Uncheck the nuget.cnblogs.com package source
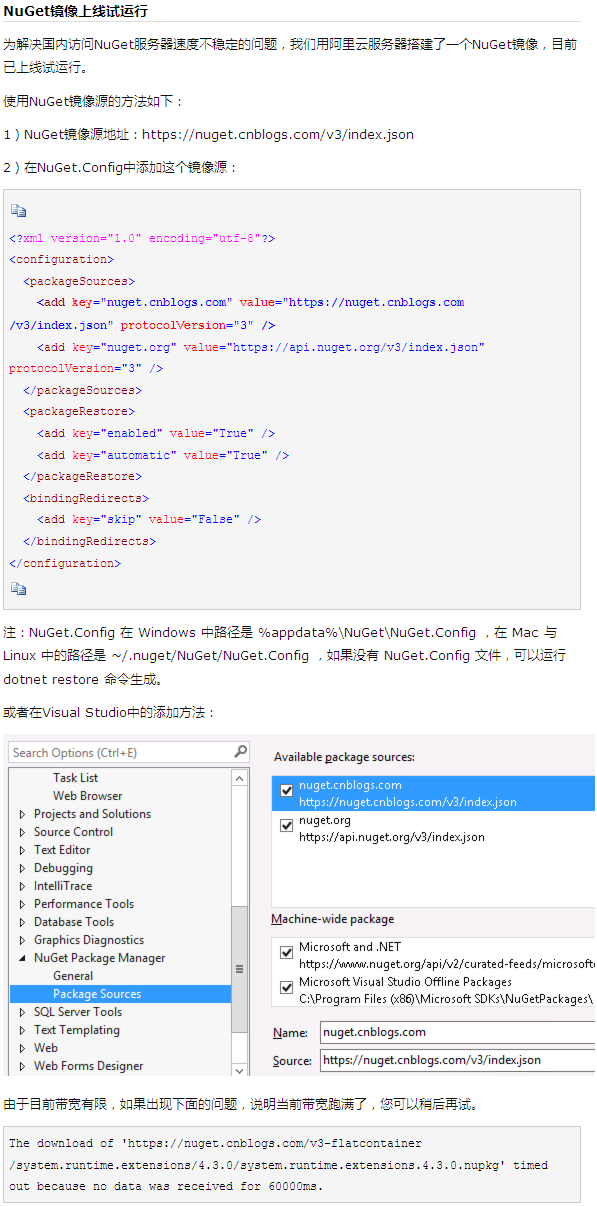The width and height of the screenshot is (597, 1207). 287,790
